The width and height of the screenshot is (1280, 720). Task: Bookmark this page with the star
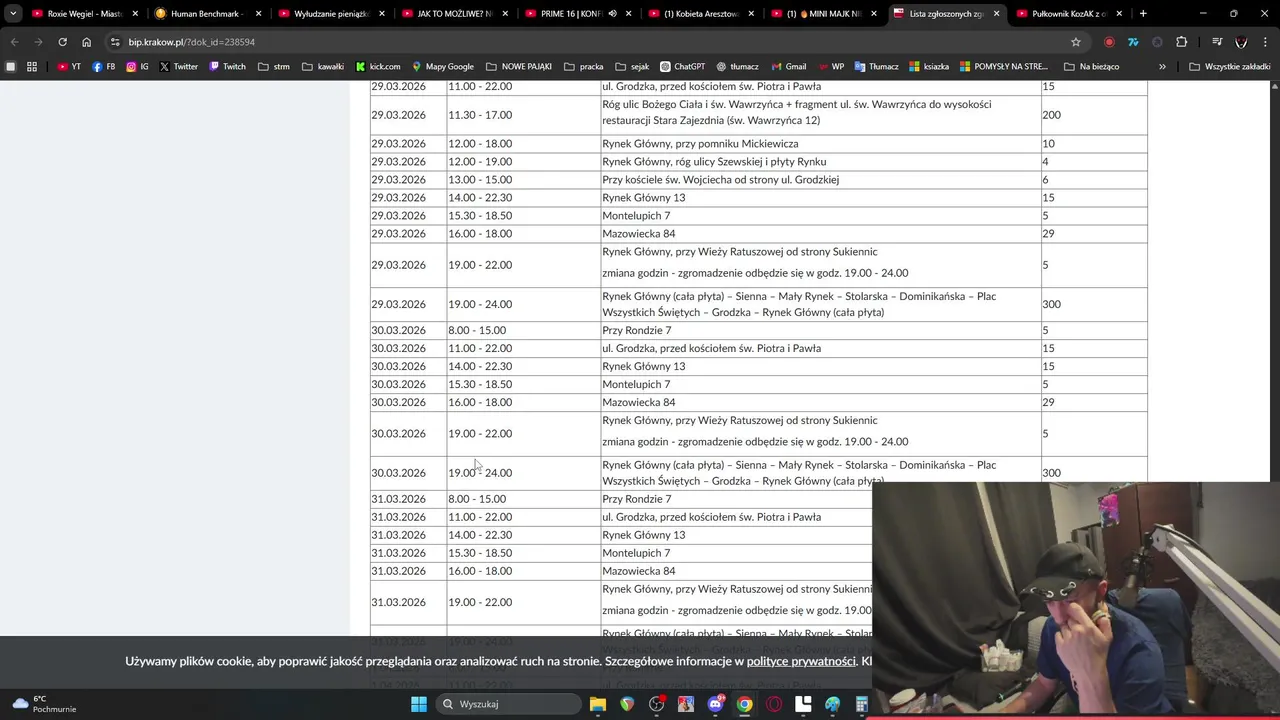click(1076, 42)
